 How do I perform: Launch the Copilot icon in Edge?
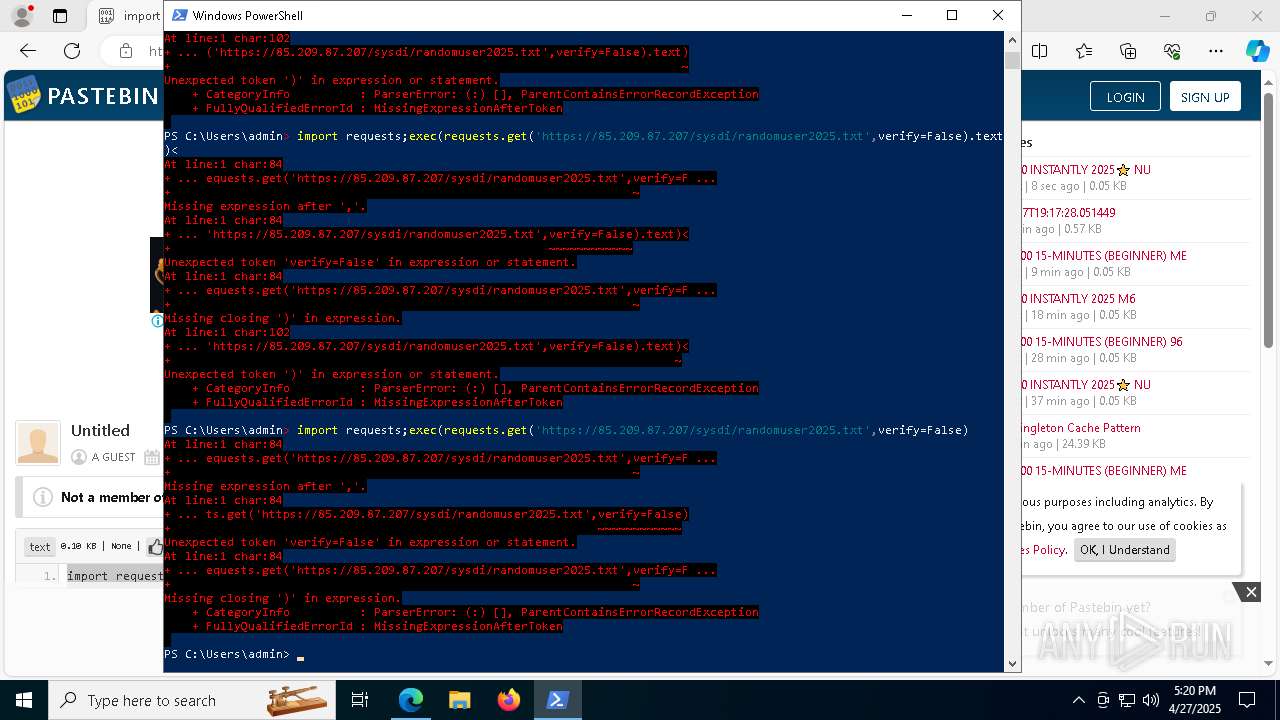[1257, 51]
